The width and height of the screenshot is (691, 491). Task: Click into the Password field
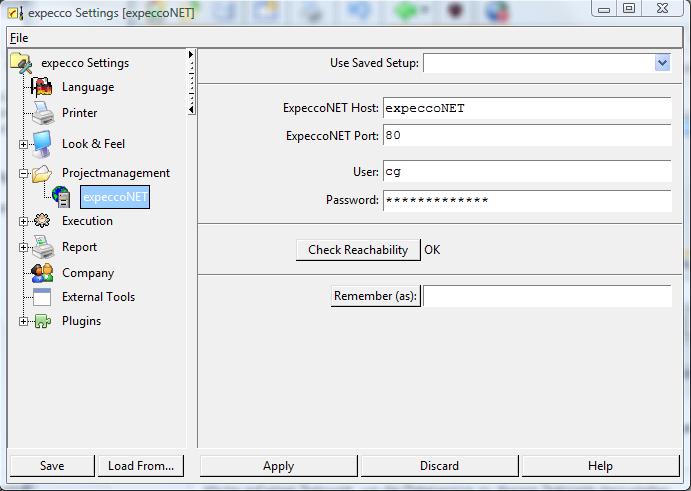(x=525, y=200)
